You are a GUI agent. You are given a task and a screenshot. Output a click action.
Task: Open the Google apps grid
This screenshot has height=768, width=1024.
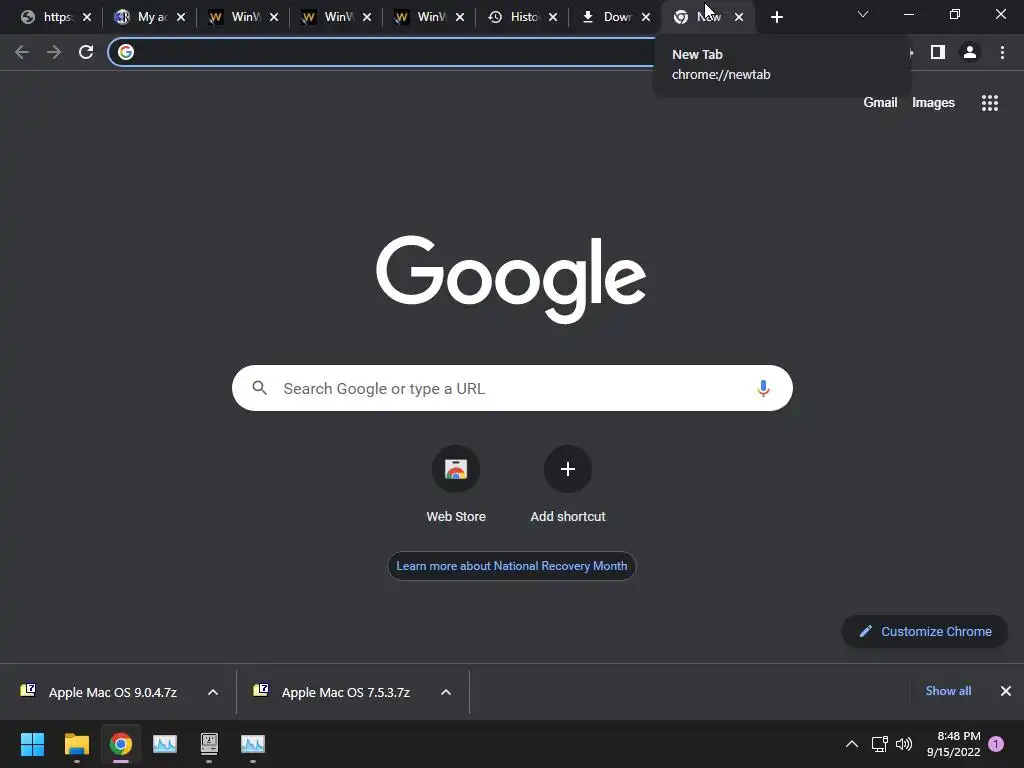(x=989, y=103)
